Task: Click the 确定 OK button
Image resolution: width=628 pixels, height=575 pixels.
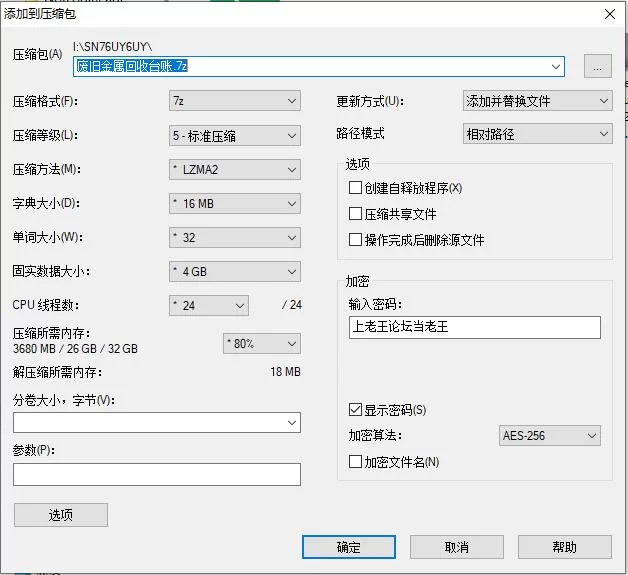Action: [349, 547]
